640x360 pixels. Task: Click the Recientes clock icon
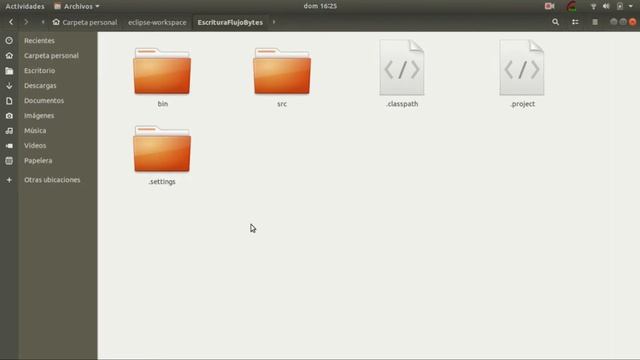(9, 40)
